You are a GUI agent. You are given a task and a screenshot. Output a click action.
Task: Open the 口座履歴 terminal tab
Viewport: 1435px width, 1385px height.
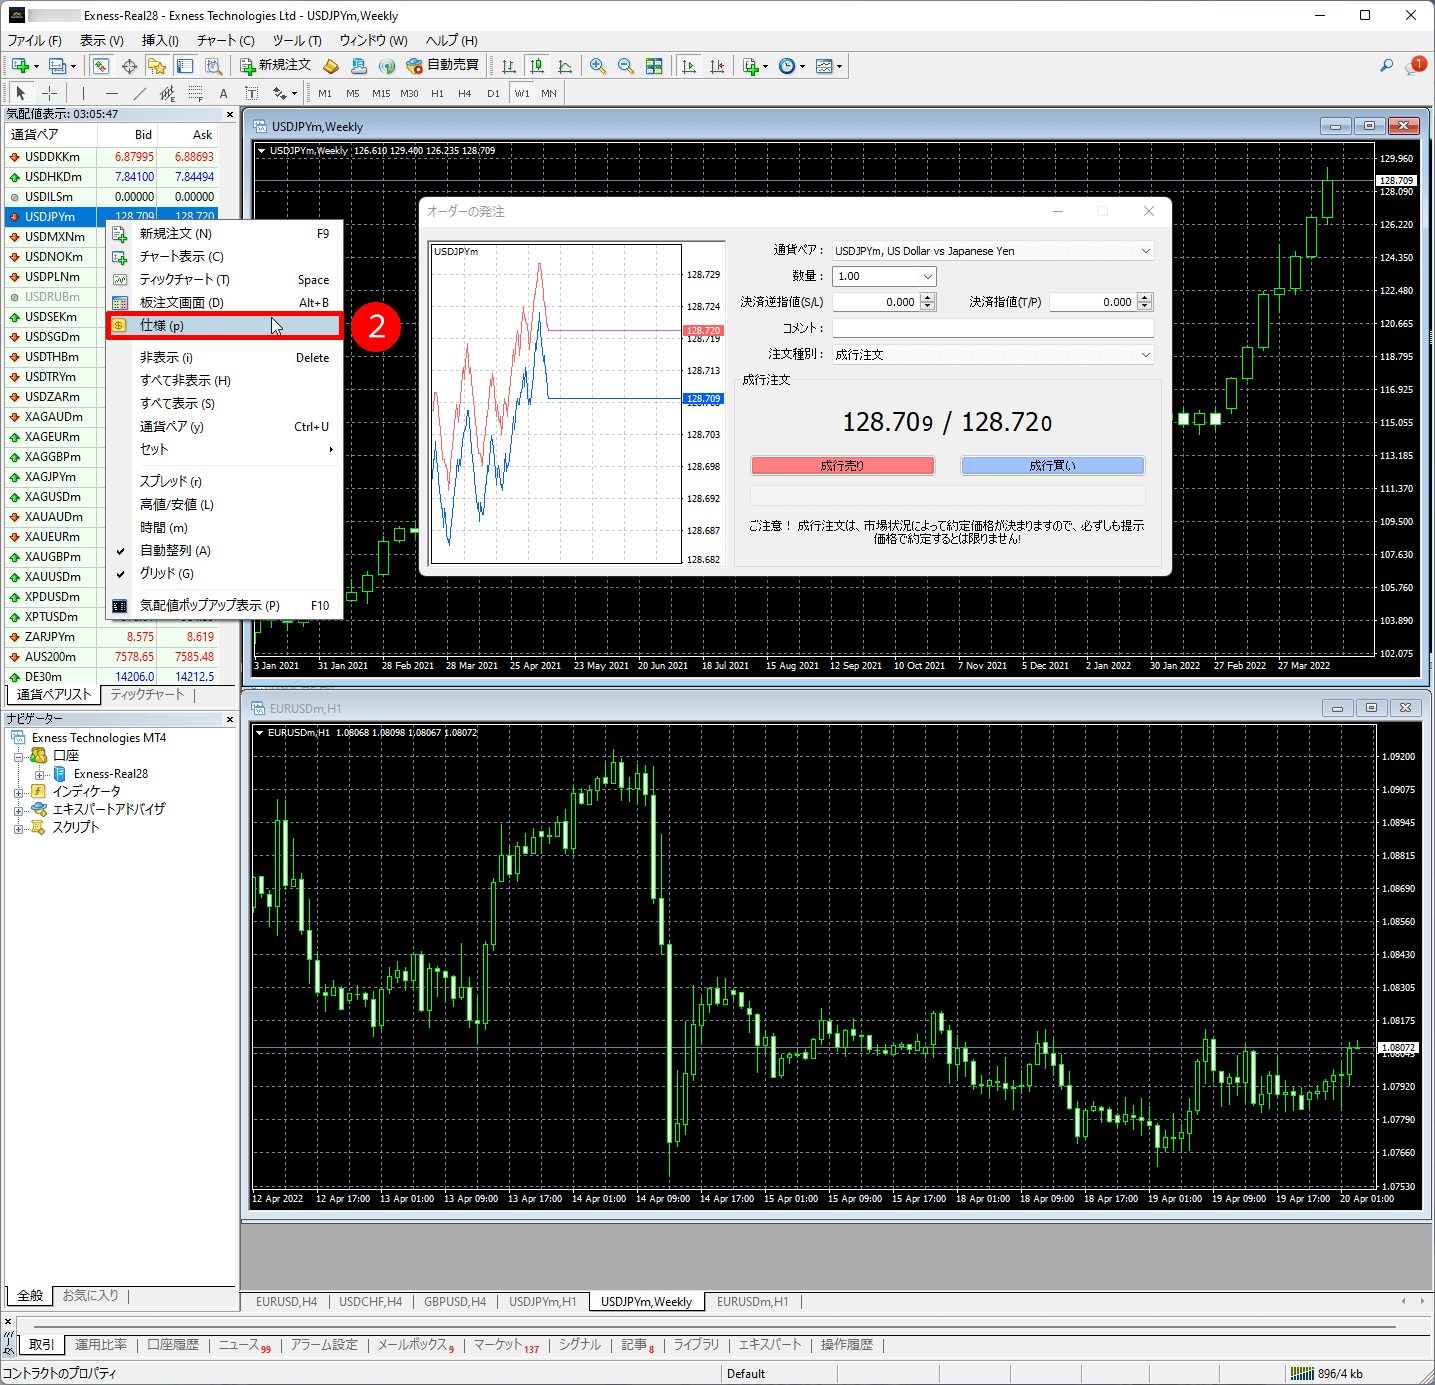point(172,1345)
